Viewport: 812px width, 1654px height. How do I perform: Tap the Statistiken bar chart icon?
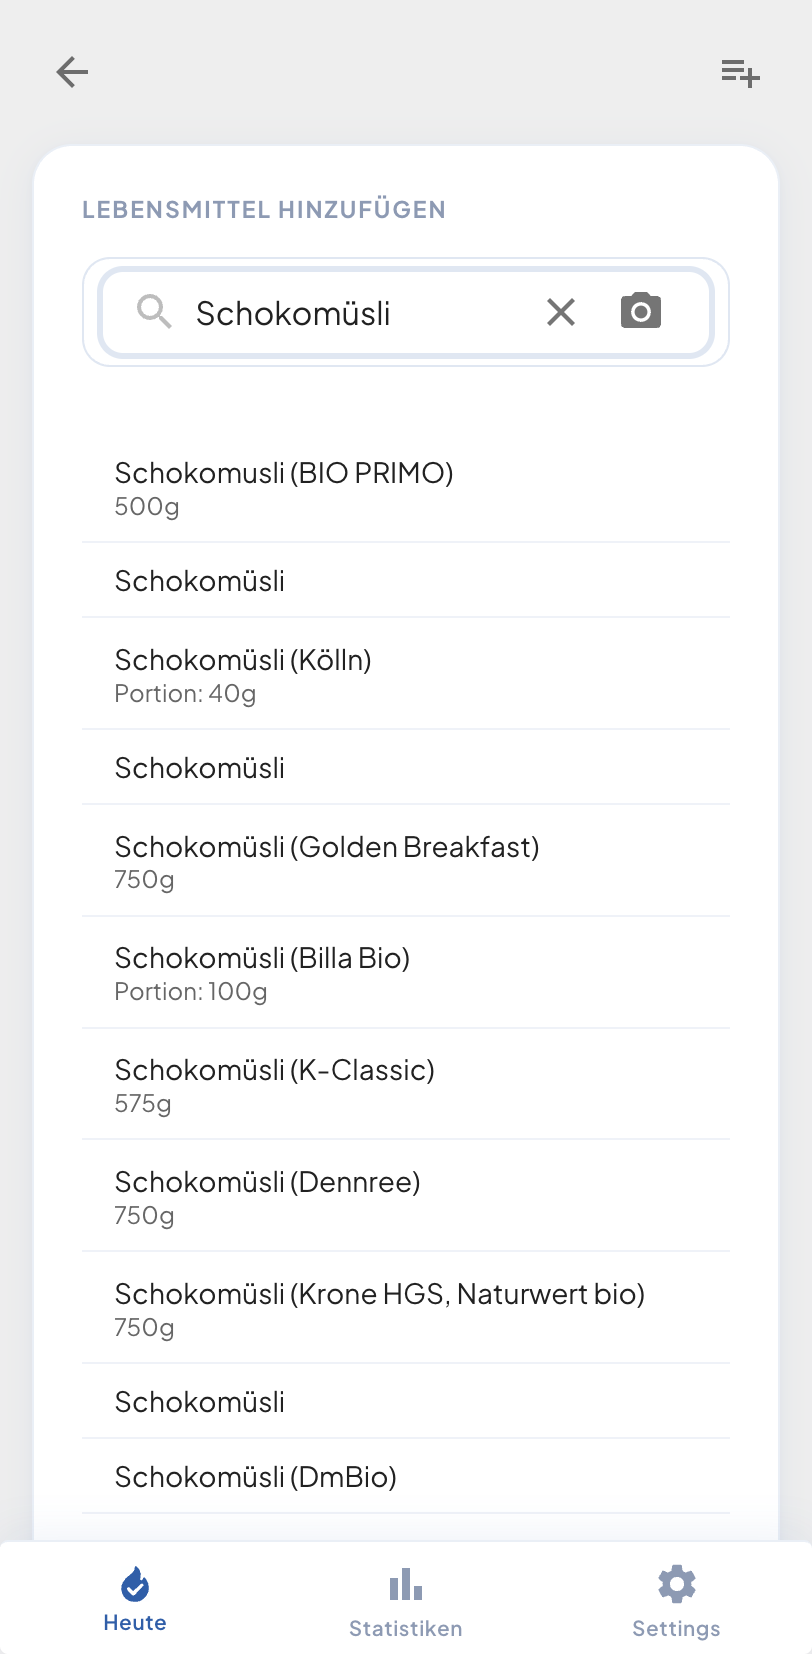pos(405,1584)
